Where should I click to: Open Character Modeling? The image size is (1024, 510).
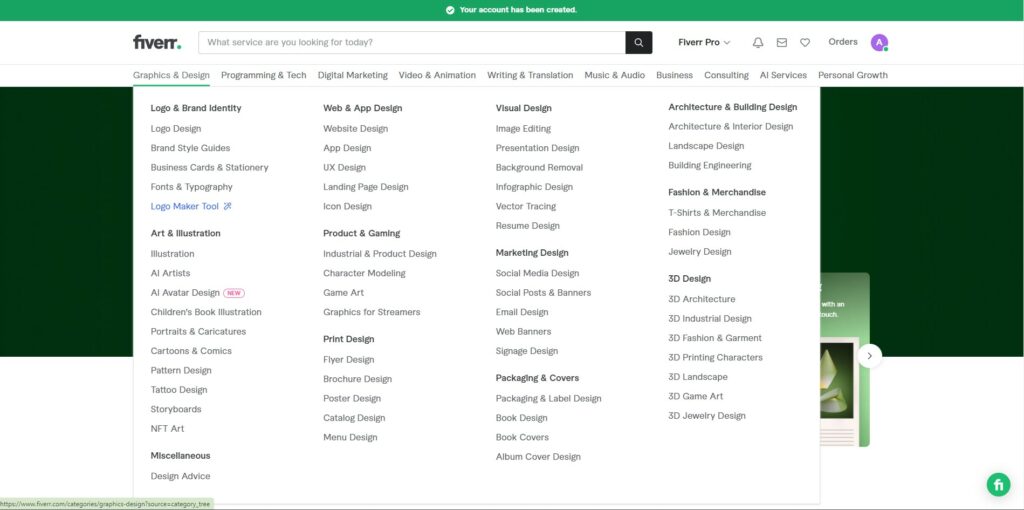364,274
